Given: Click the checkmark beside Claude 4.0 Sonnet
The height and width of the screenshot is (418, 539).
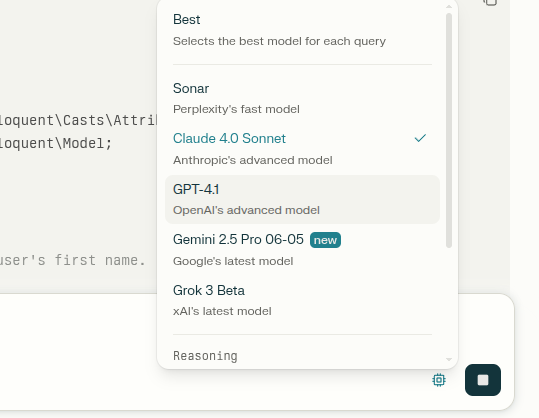Looking at the screenshot, I should (x=420, y=138).
